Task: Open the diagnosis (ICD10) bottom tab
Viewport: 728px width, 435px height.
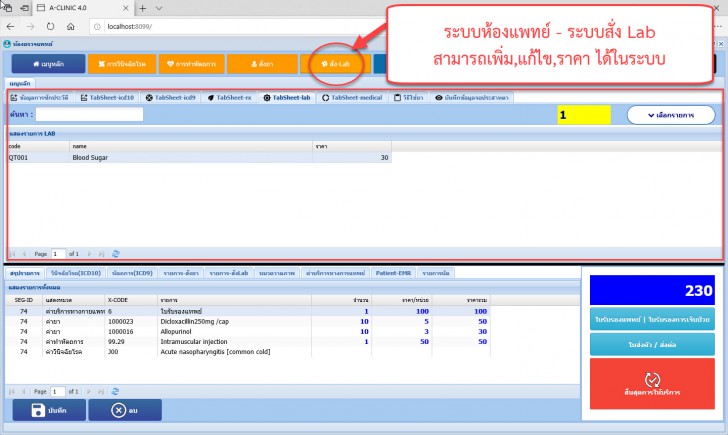Action: pos(76,273)
